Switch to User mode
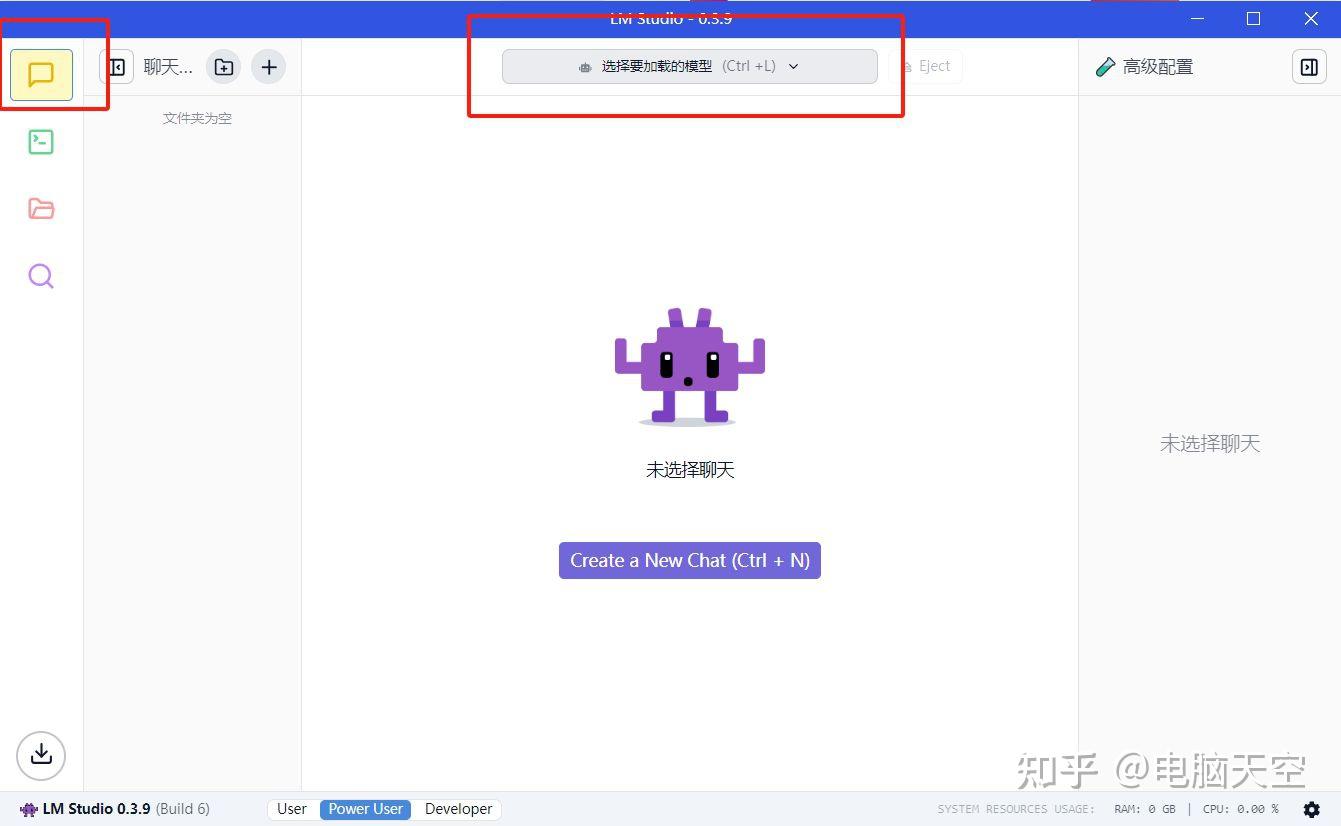The height and width of the screenshot is (826, 1341). point(292,809)
